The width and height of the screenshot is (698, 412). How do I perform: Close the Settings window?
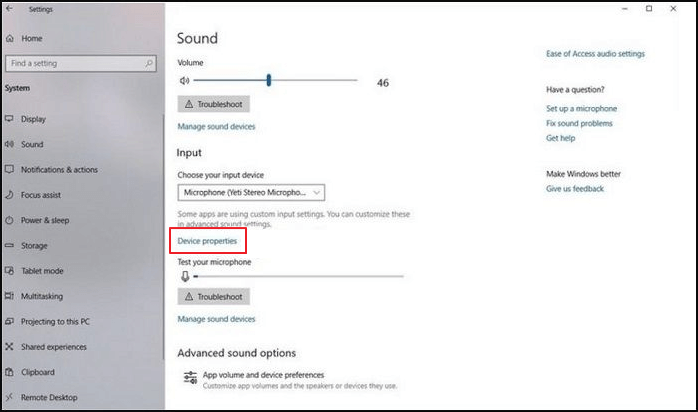(x=673, y=8)
